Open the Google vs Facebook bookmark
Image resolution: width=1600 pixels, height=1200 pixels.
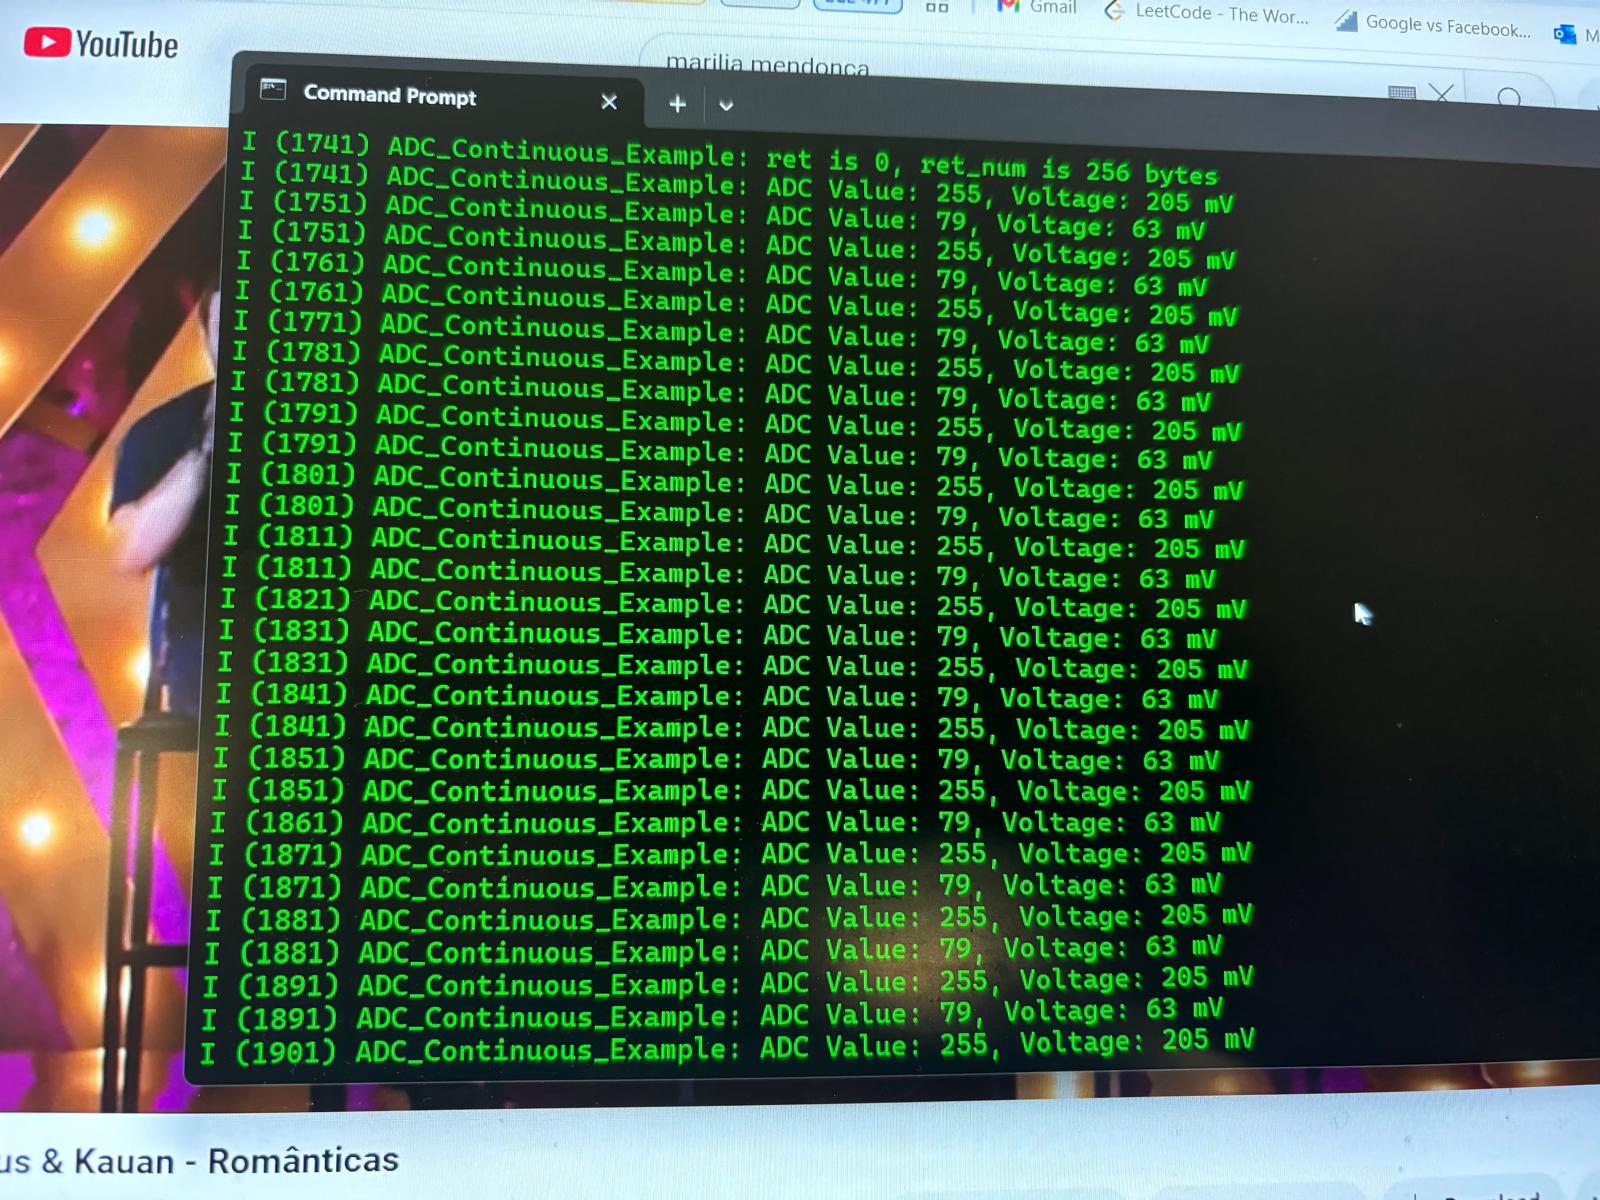1434,25
